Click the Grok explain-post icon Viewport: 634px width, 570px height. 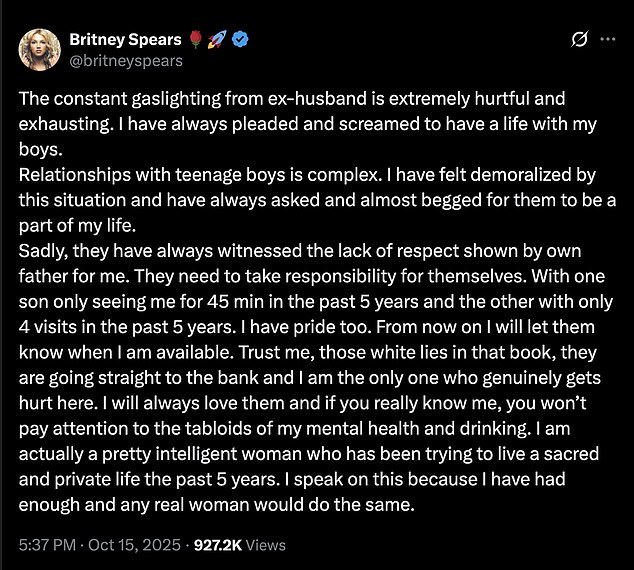click(x=576, y=40)
